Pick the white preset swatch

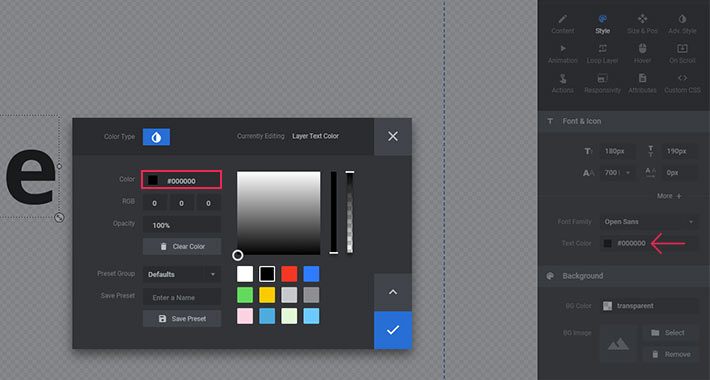point(245,274)
